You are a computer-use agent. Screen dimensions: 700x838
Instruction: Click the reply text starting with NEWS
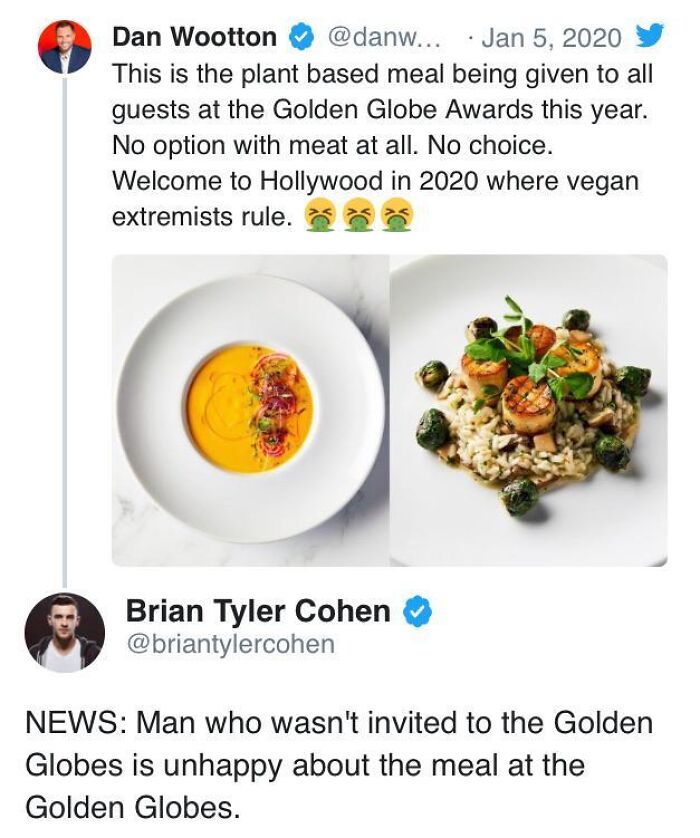339,765
